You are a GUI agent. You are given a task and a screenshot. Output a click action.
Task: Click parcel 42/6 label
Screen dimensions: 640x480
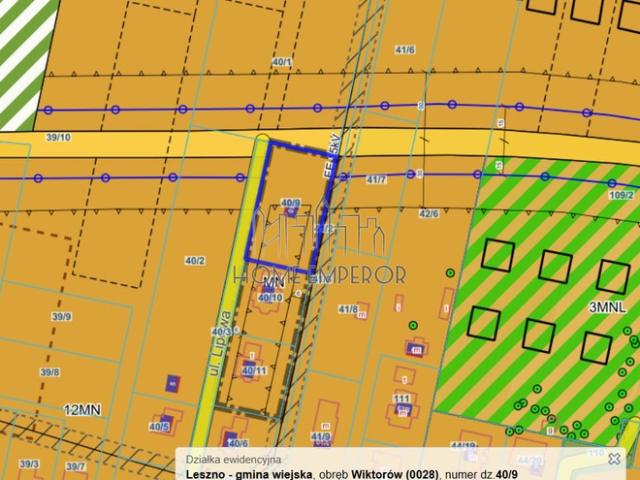[429, 213]
